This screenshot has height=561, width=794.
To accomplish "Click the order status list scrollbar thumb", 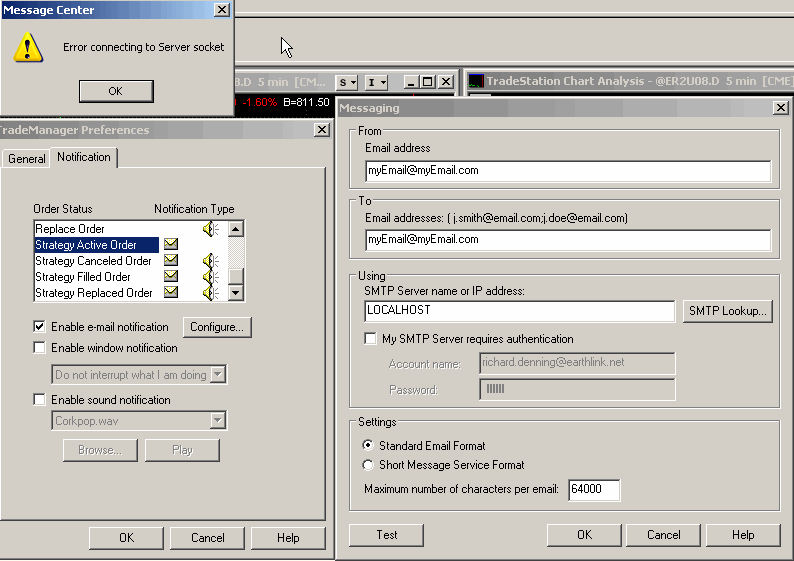I will [235, 276].
